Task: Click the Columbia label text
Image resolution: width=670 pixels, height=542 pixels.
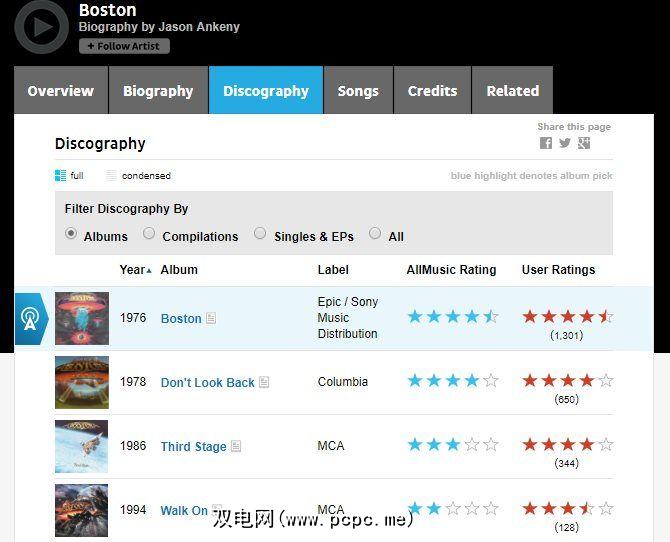Action: (x=343, y=382)
